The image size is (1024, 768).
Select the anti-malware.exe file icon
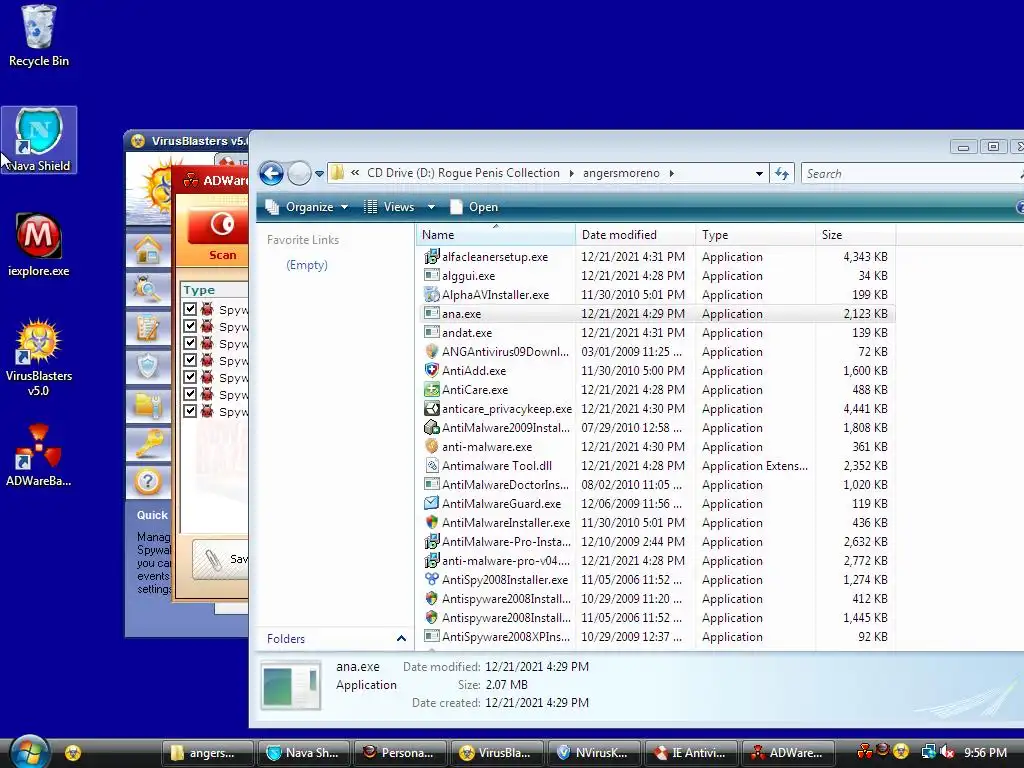pos(432,447)
